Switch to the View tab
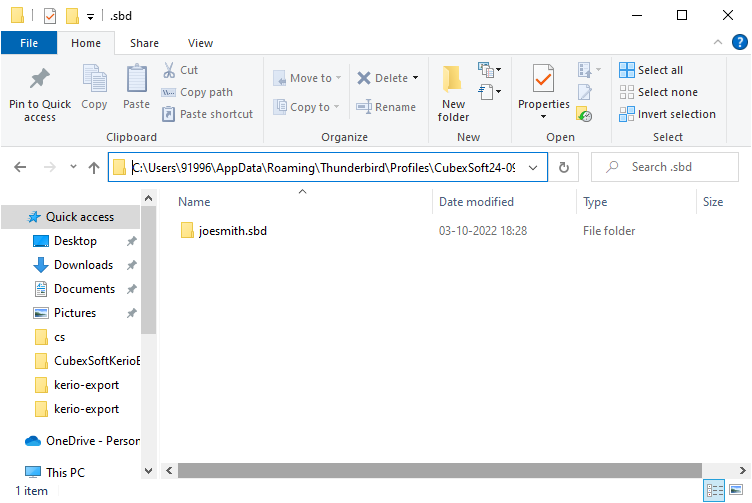The width and height of the screenshot is (752, 503). click(200, 43)
